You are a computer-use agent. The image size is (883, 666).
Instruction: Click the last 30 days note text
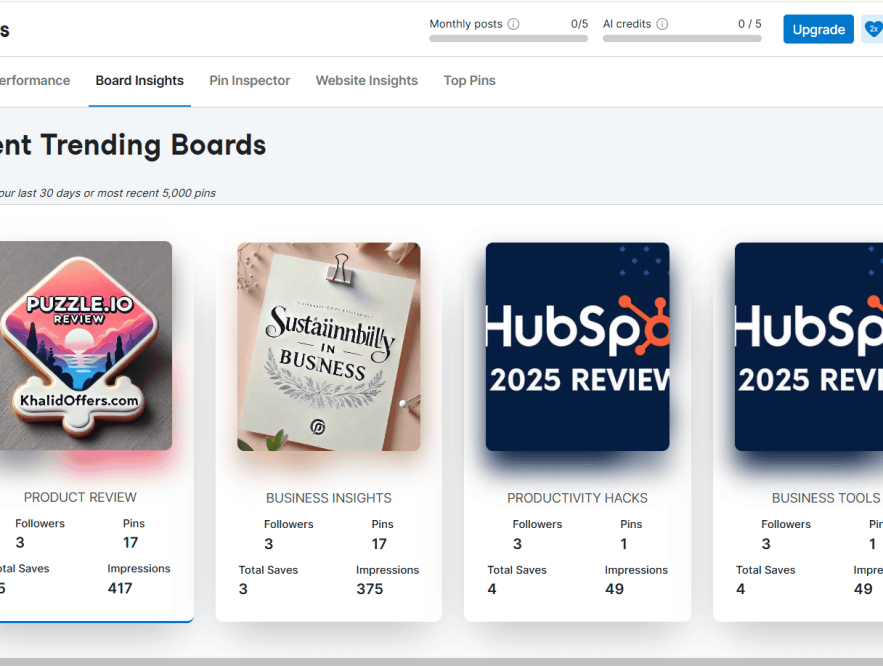[x=108, y=193]
